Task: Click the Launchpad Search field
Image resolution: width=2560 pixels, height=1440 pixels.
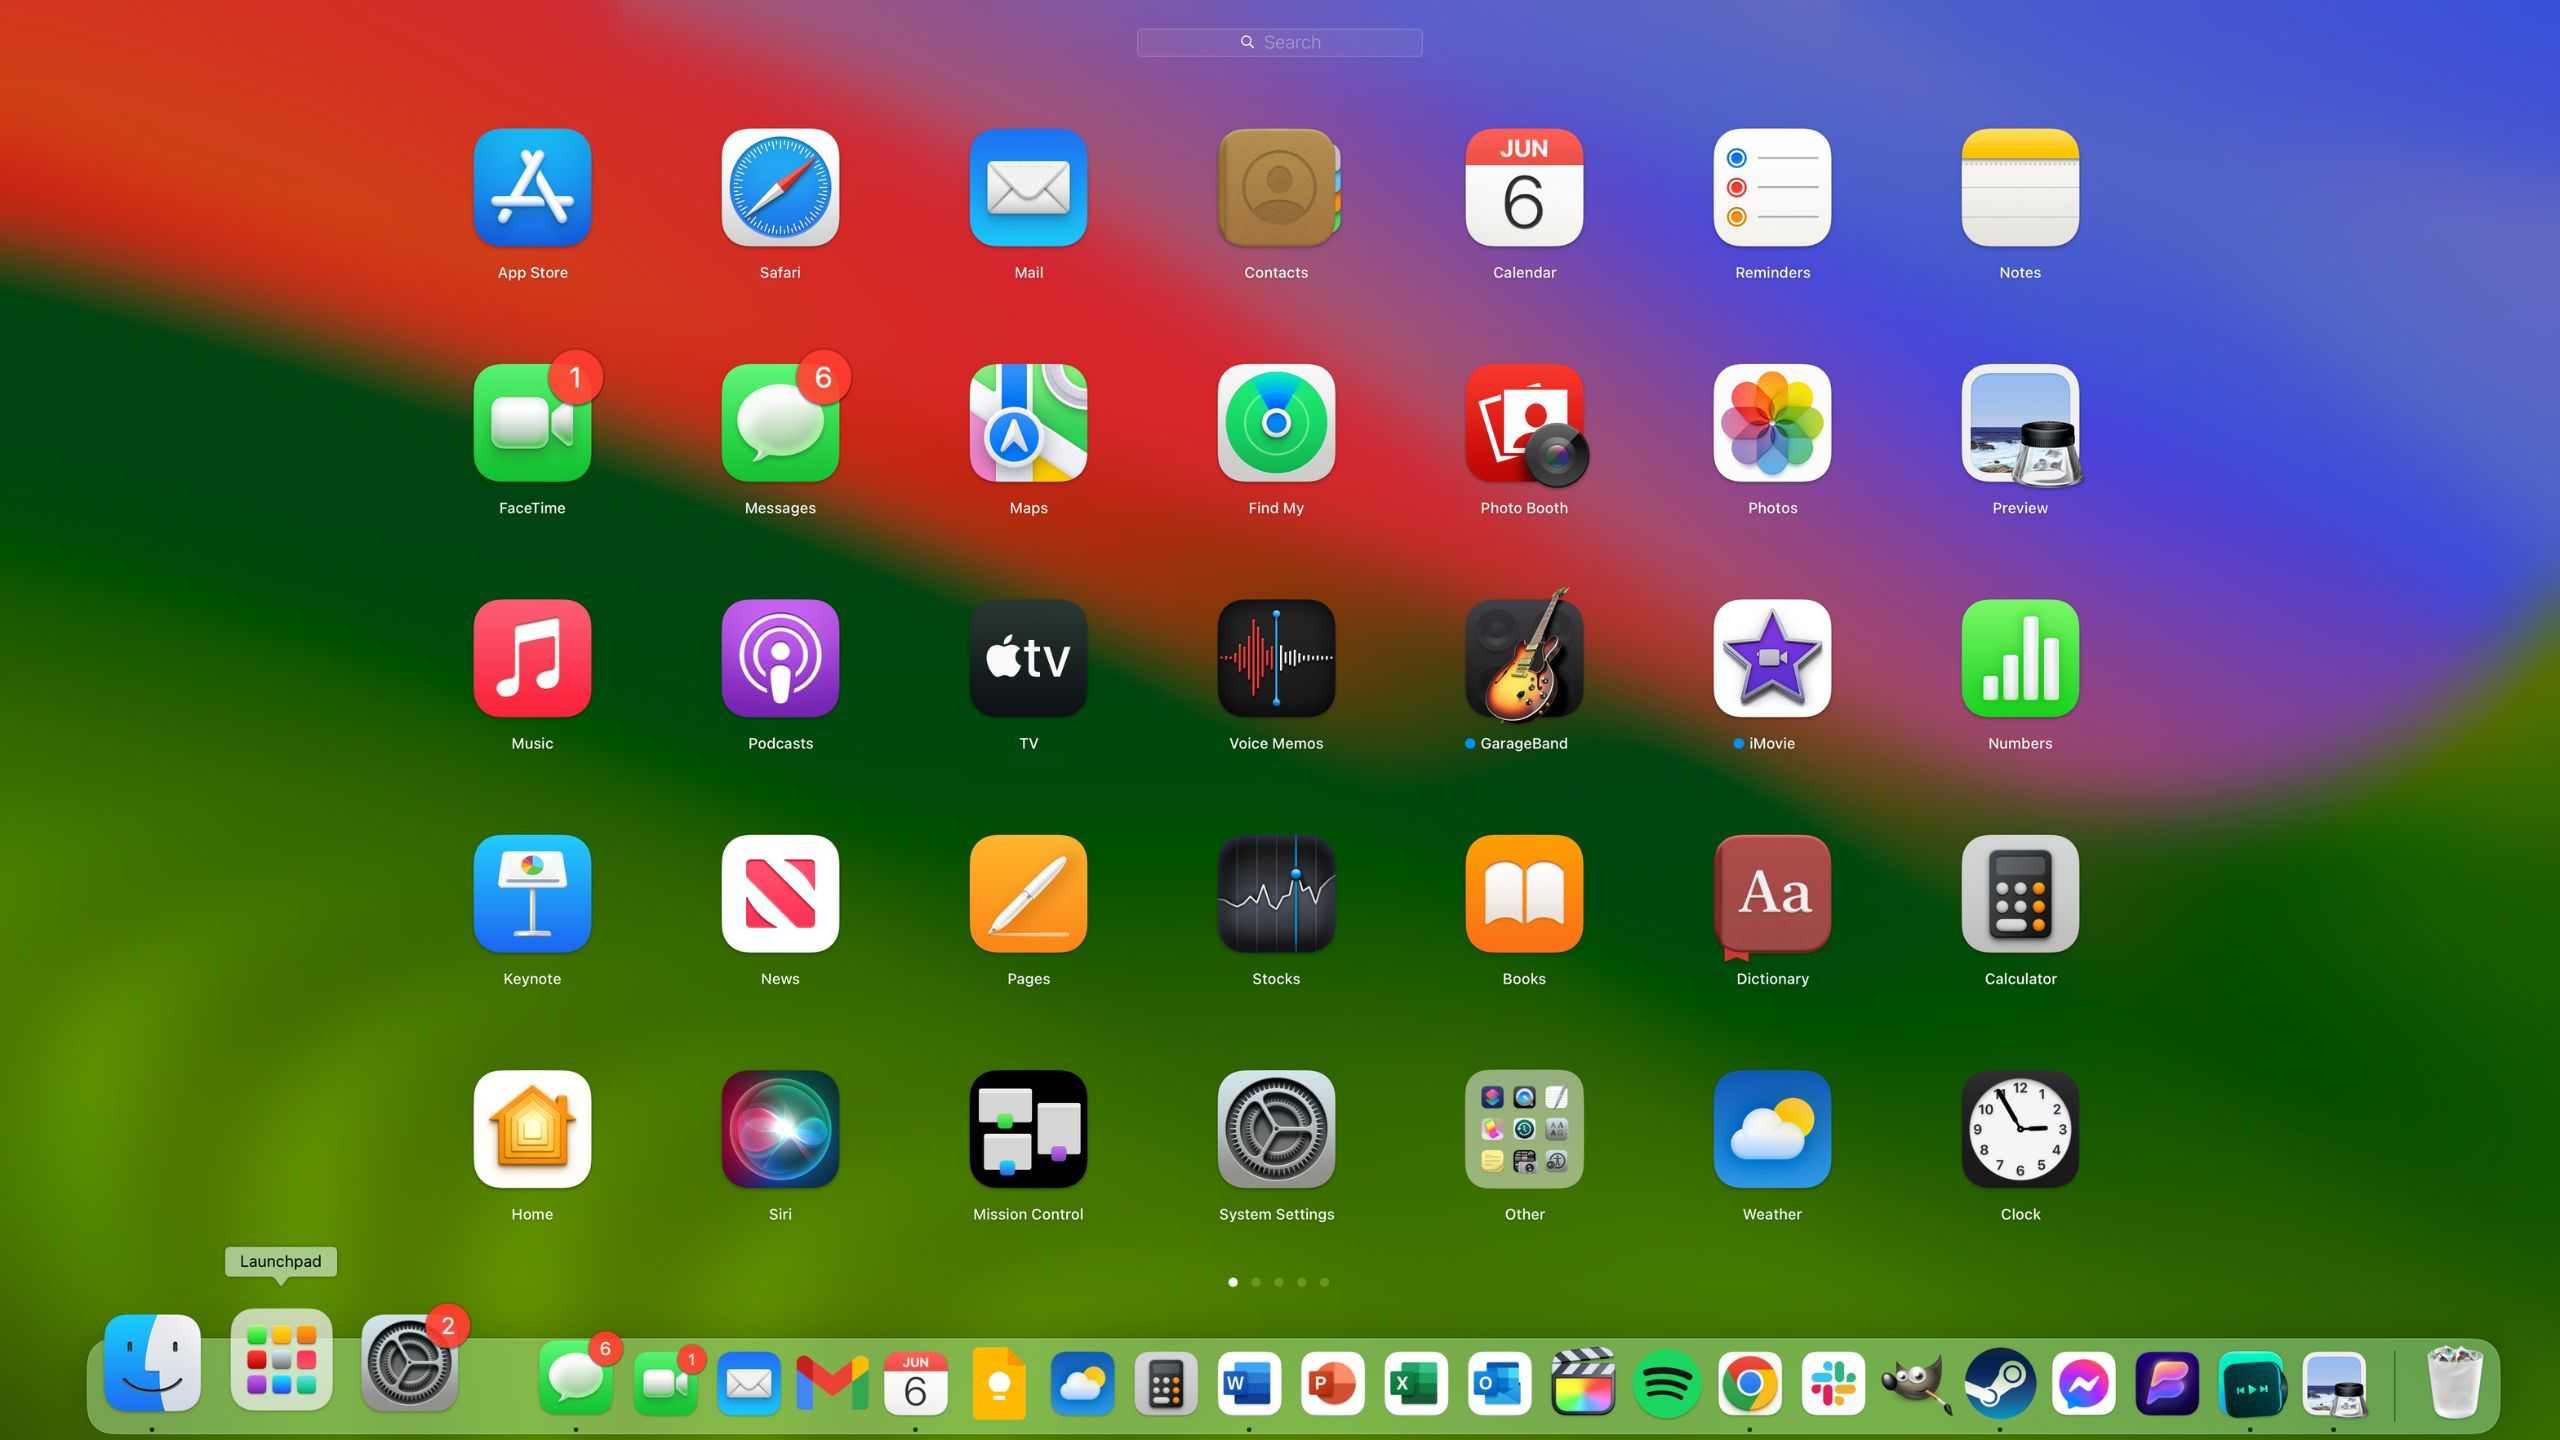Action: 1279,42
